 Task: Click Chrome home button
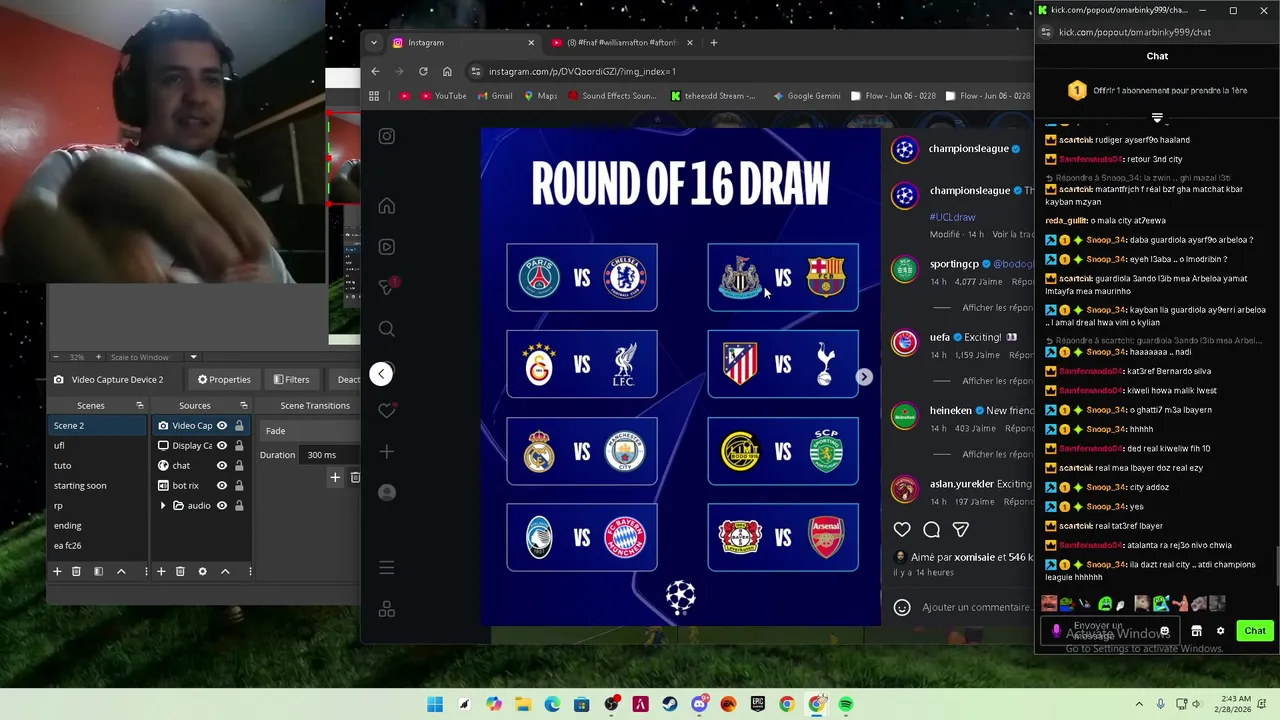coord(447,71)
